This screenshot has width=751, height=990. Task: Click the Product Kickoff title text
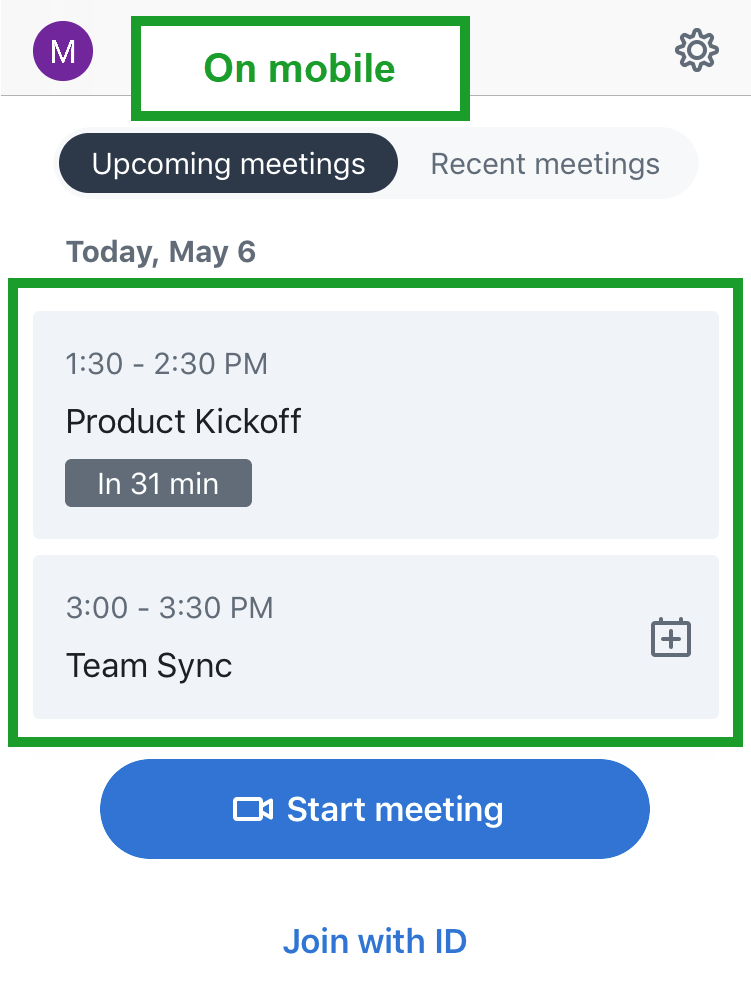[x=184, y=421]
